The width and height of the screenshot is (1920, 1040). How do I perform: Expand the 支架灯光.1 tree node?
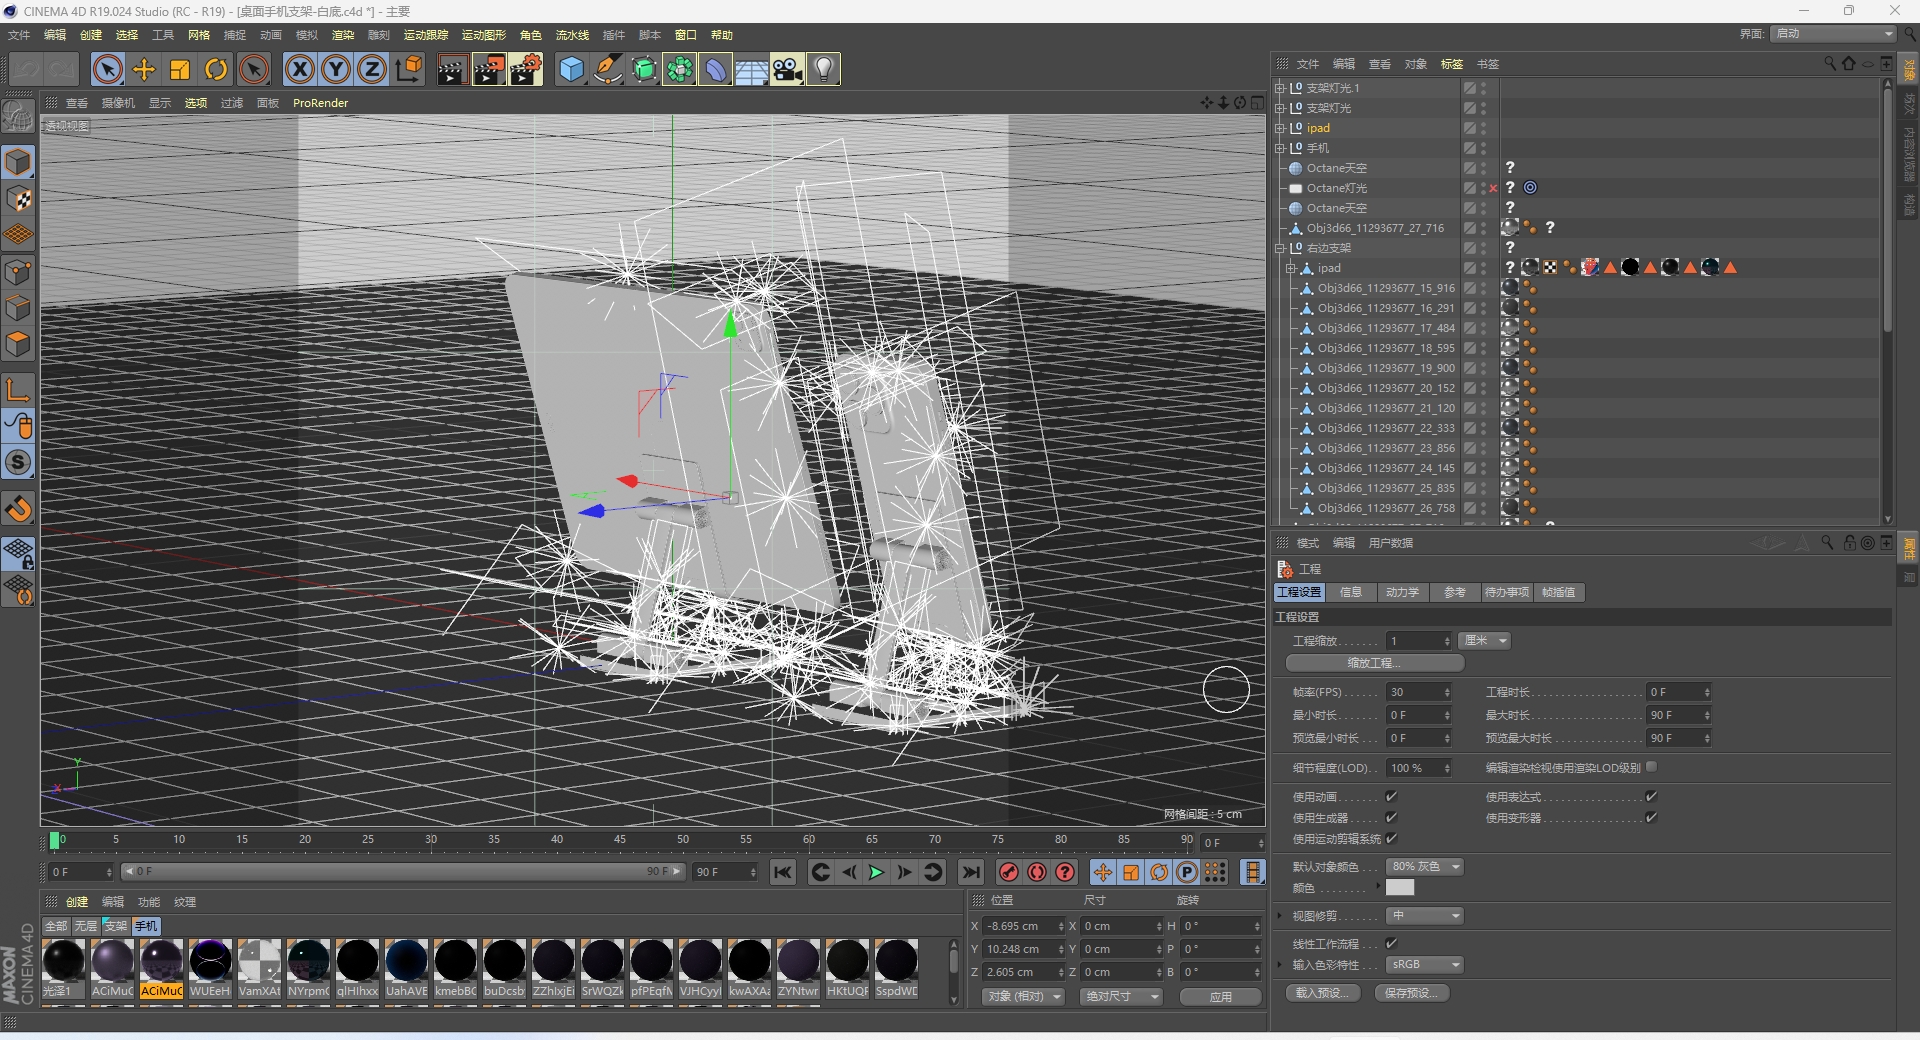[x=1279, y=88]
